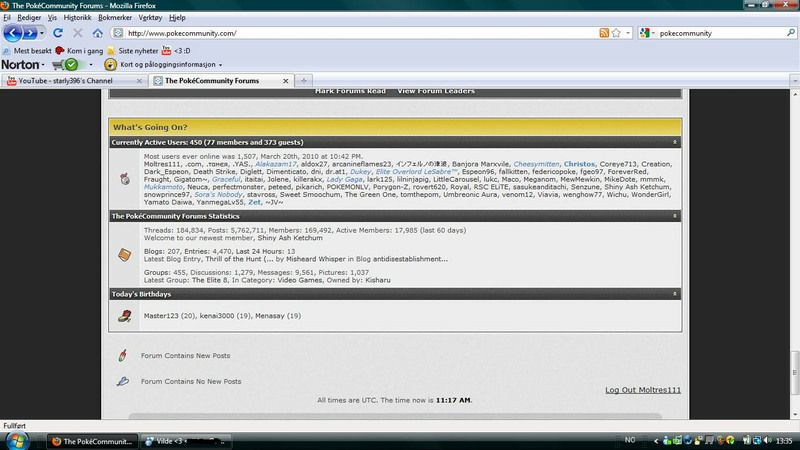Open the Norton Identity Safe icon
Viewport: 800px width, 450px height.
[110, 65]
